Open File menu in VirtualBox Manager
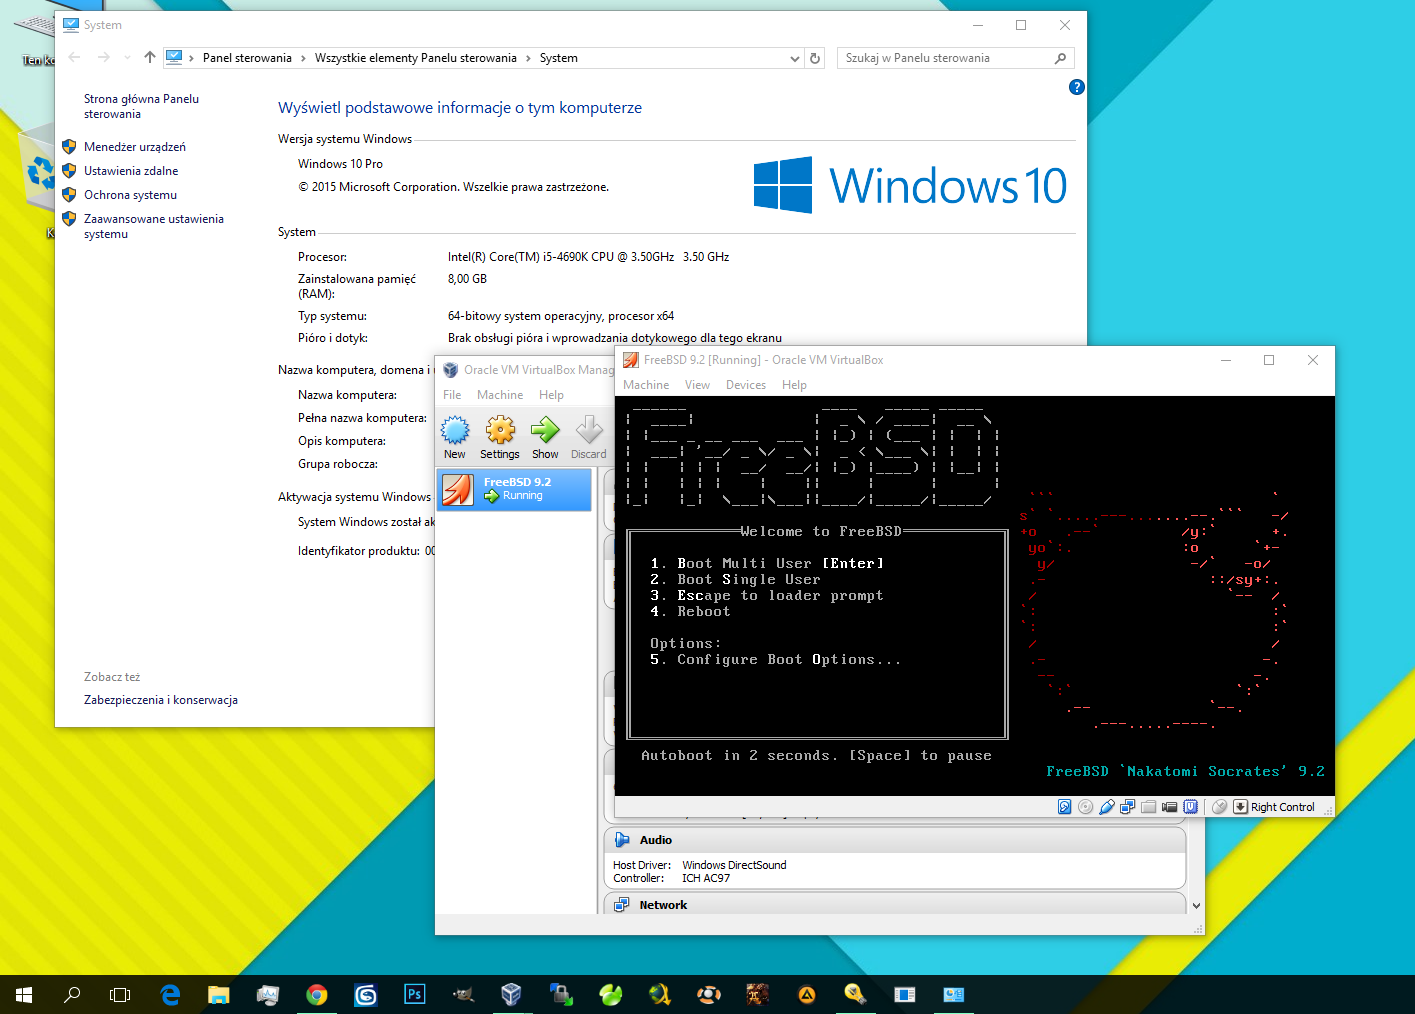 452,395
